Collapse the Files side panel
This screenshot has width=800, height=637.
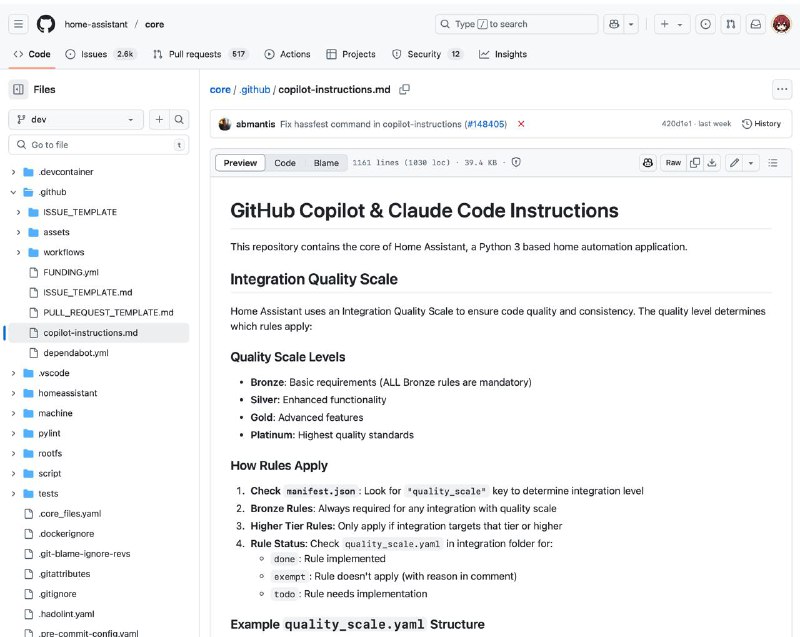(18, 89)
